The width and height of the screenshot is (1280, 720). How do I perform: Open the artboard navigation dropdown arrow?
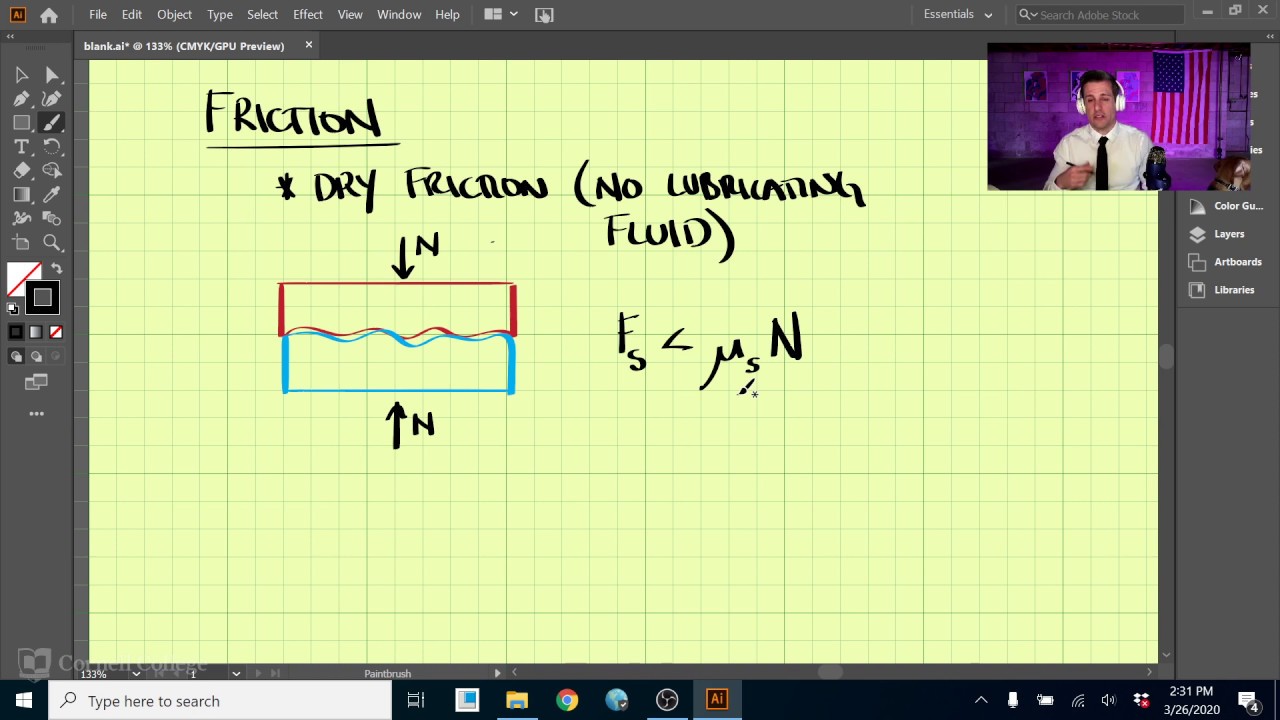point(236,674)
